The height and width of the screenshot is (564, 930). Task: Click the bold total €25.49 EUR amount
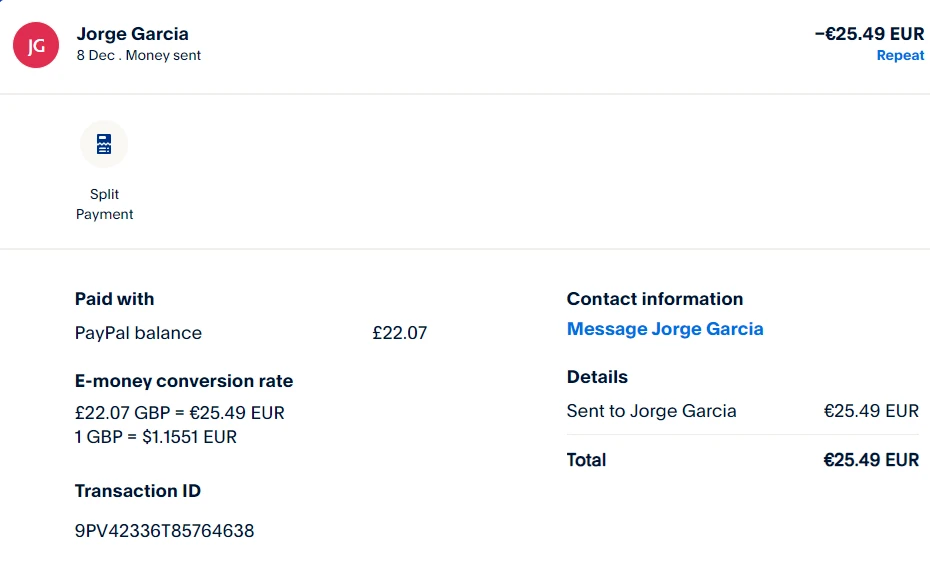(870, 460)
